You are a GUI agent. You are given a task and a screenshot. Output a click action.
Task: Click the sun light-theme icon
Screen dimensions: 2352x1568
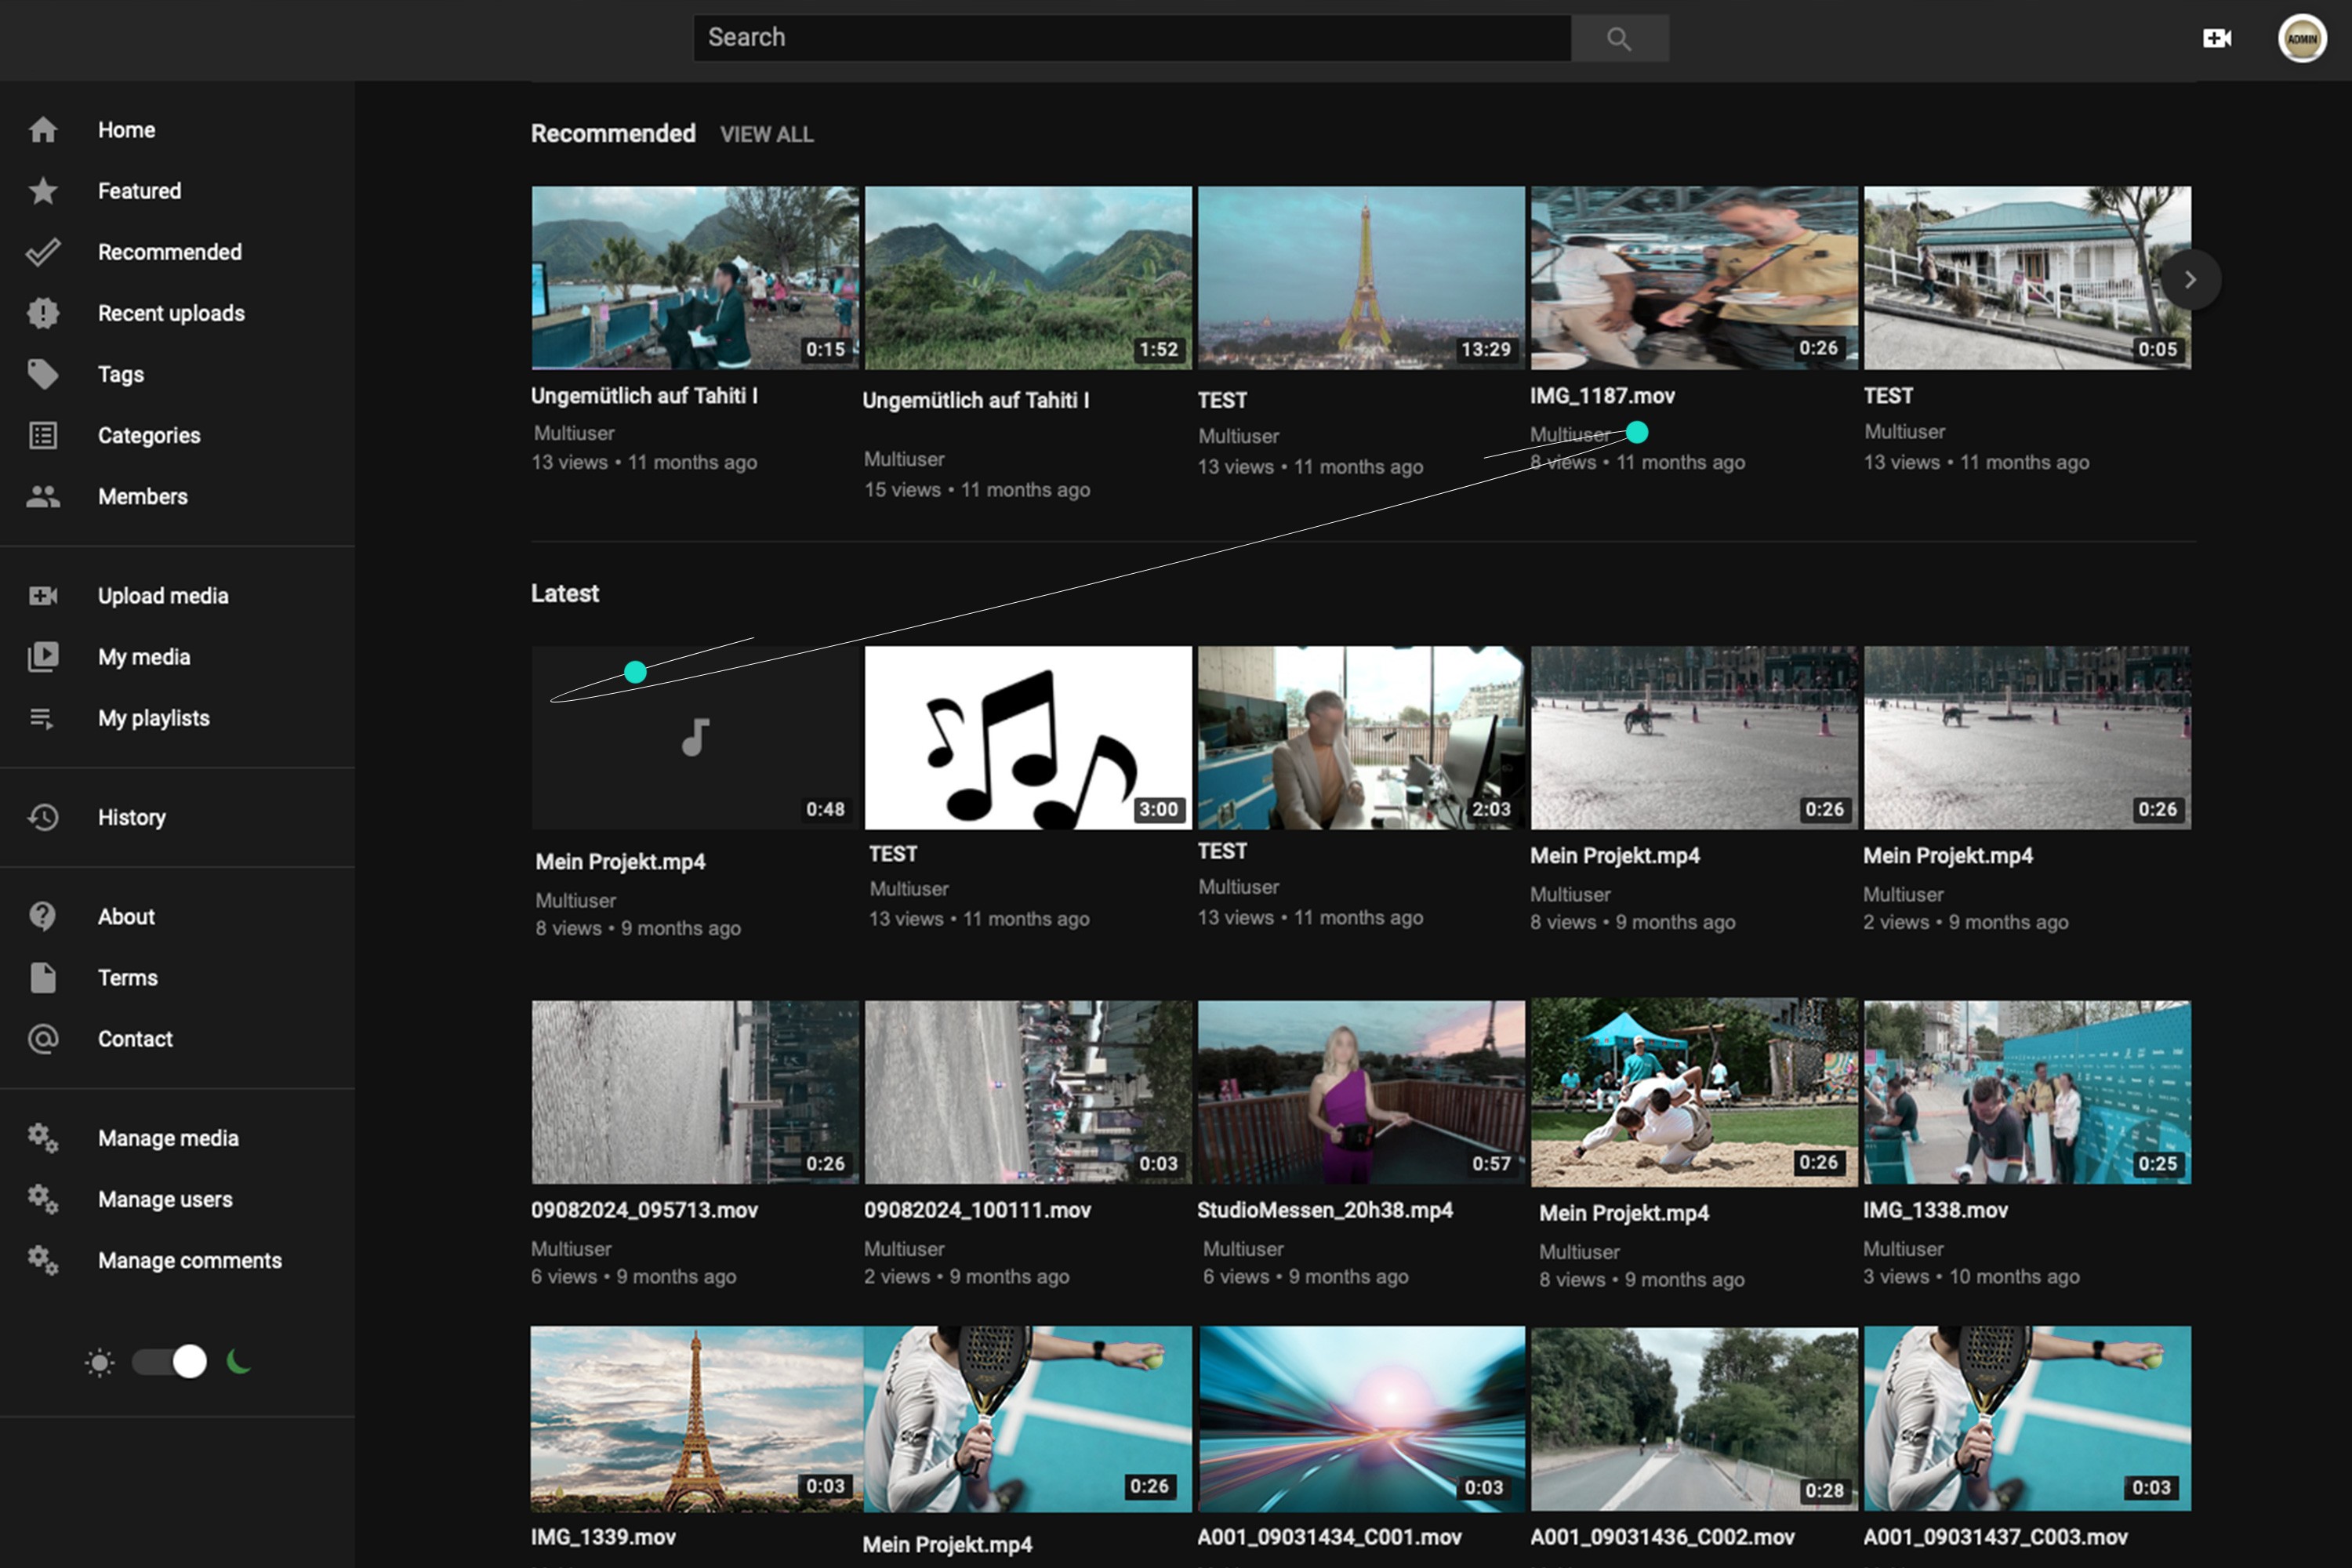(100, 1362)
